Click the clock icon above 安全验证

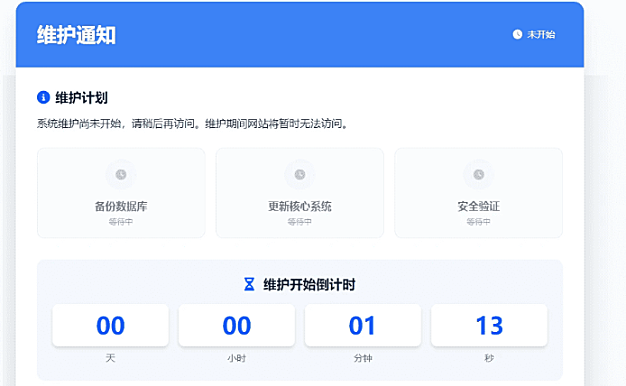(x=479, y=174)
